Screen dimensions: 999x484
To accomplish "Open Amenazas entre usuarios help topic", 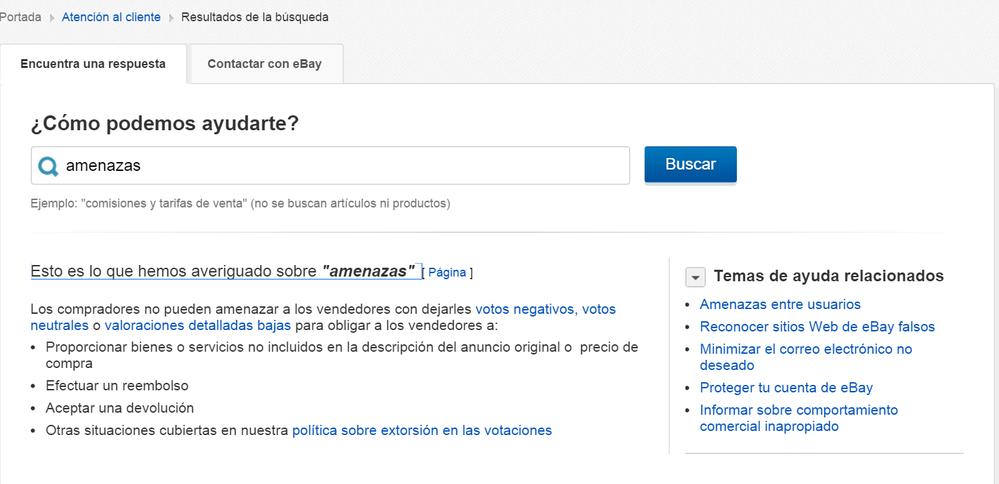I will tap(780, 304).
